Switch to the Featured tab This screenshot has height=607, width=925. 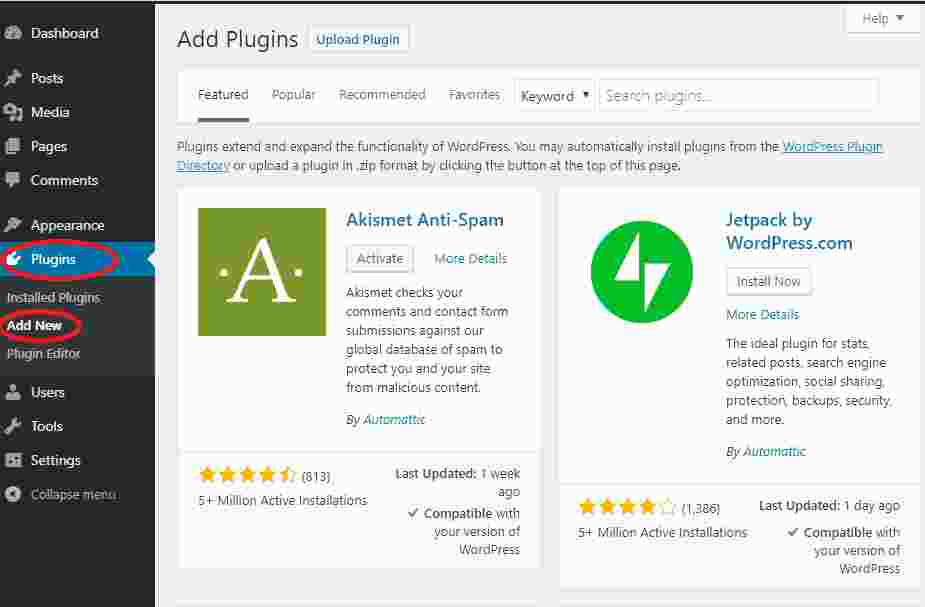[223, 94]
